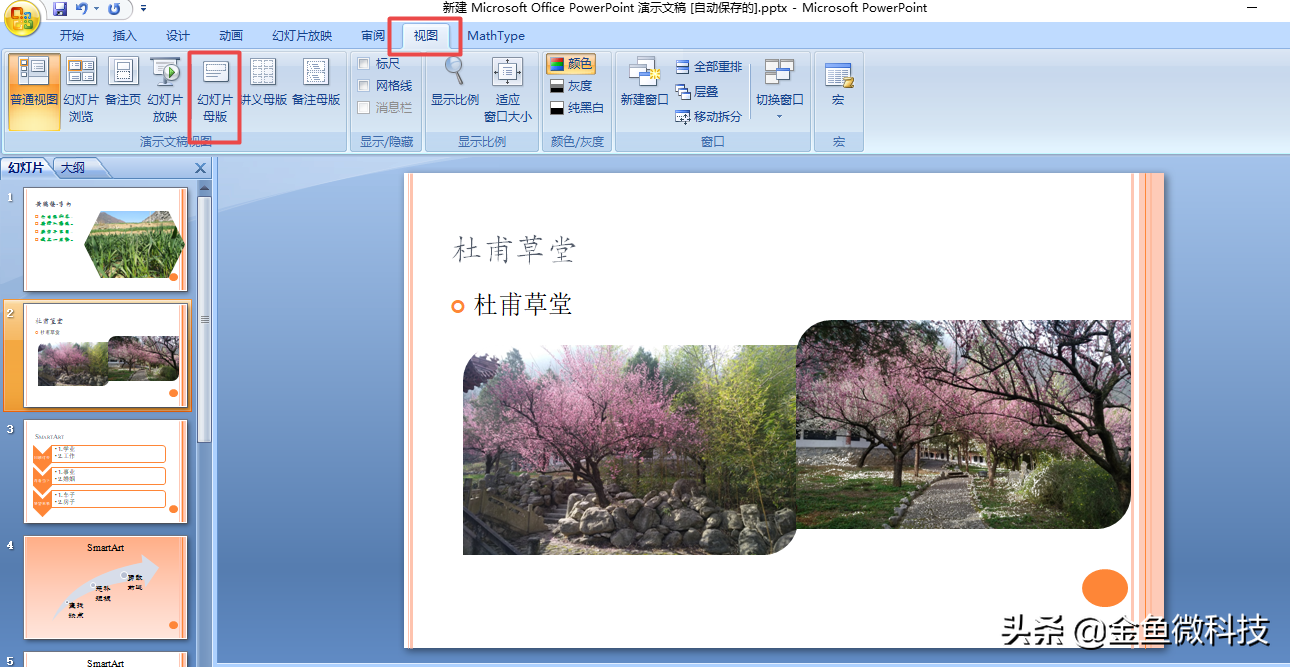1290x667 pixels.
Task: Click 移动拆分 move split
Action: [x=708, y=117]
